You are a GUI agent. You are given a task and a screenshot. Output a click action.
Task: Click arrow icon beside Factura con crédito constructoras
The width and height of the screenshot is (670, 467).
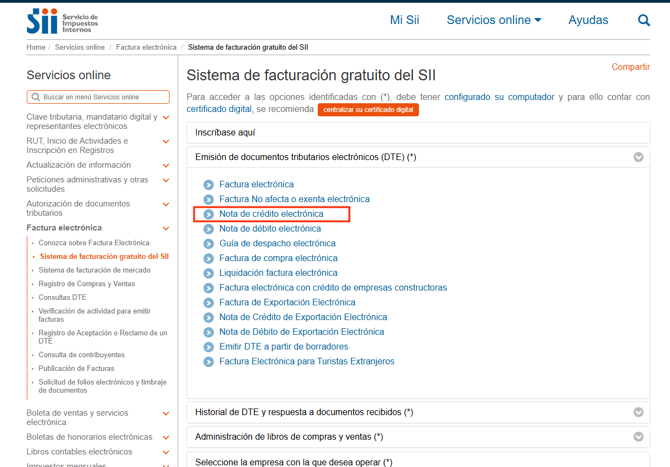209,288
